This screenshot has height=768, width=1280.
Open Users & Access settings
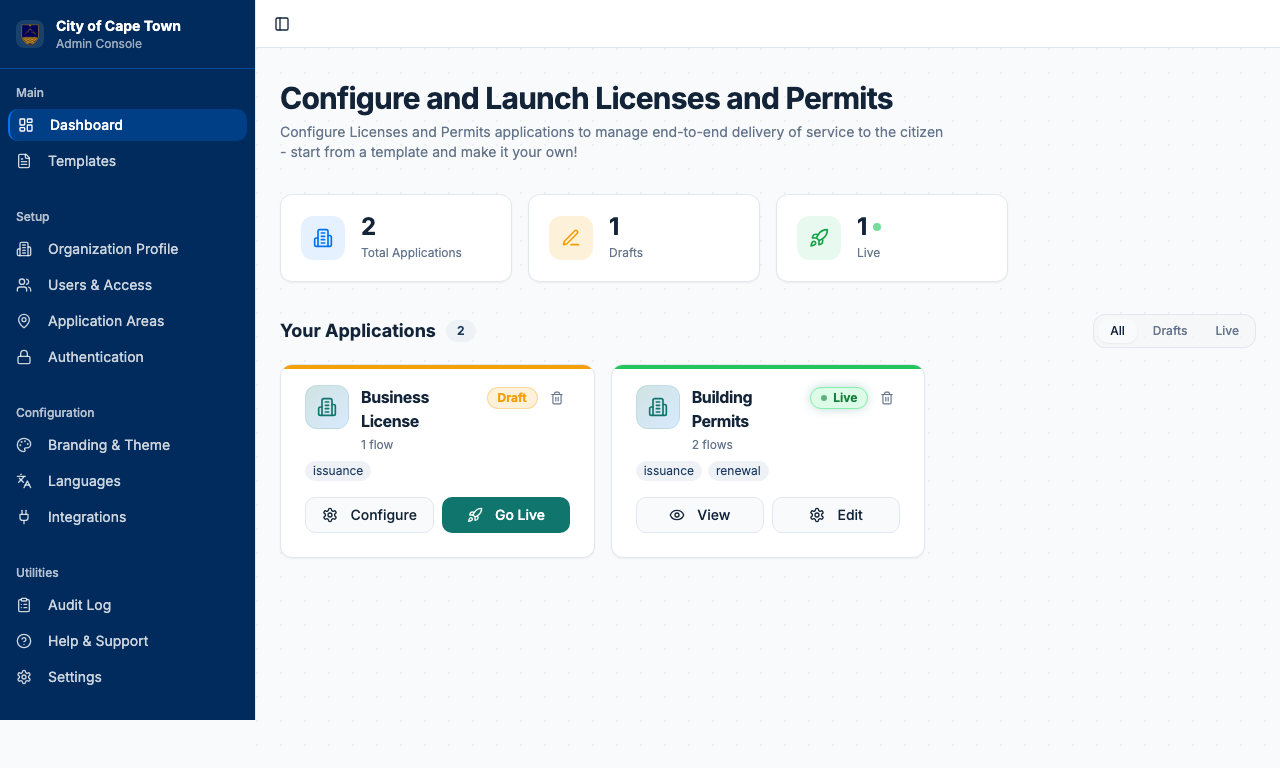128,285
